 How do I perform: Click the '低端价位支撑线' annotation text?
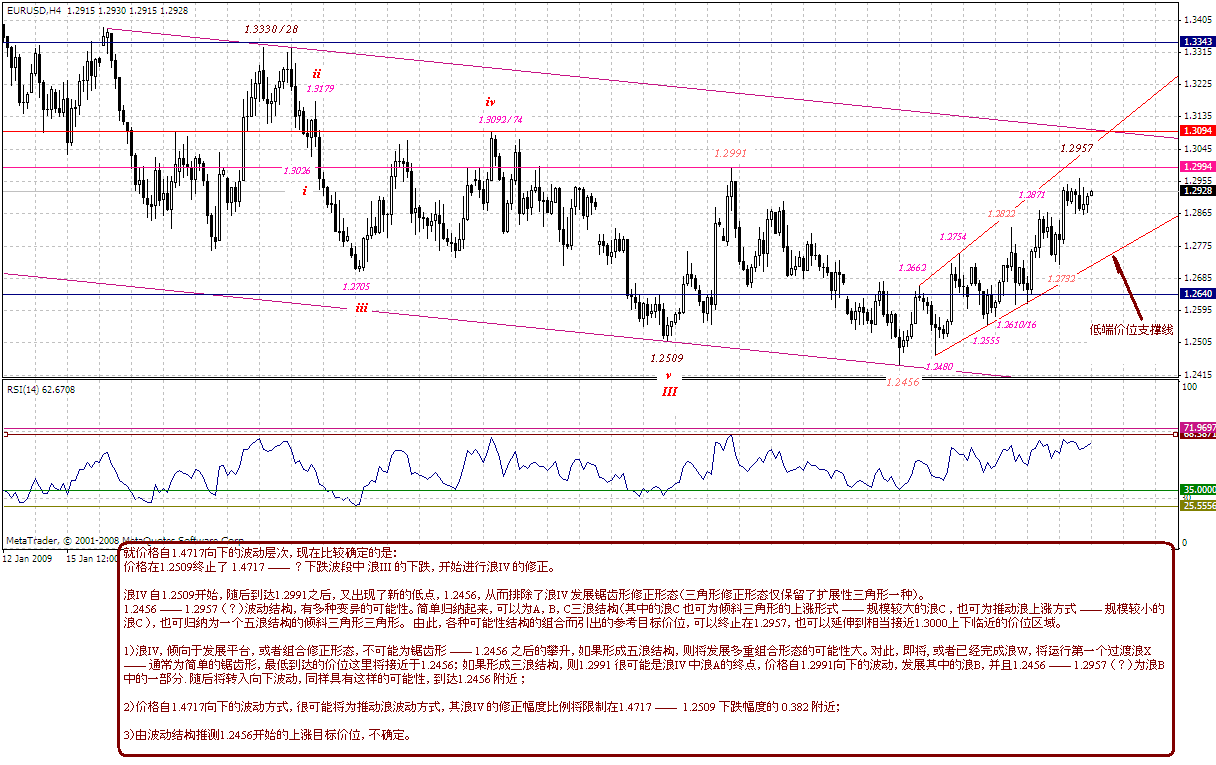1131,329
